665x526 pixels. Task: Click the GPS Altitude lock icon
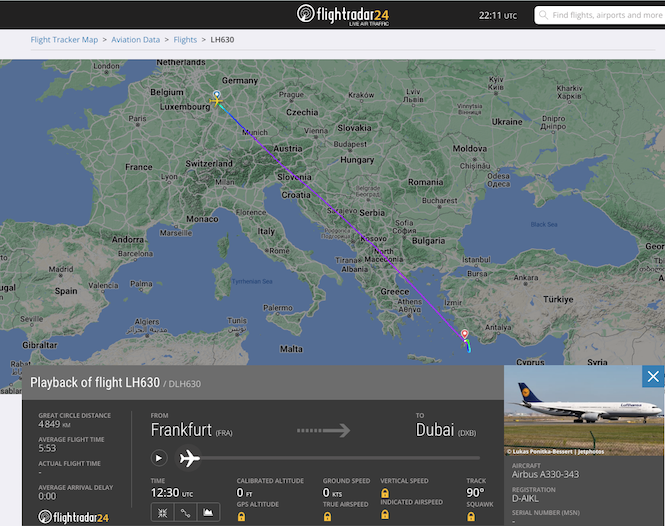click(x=241, y=517)
